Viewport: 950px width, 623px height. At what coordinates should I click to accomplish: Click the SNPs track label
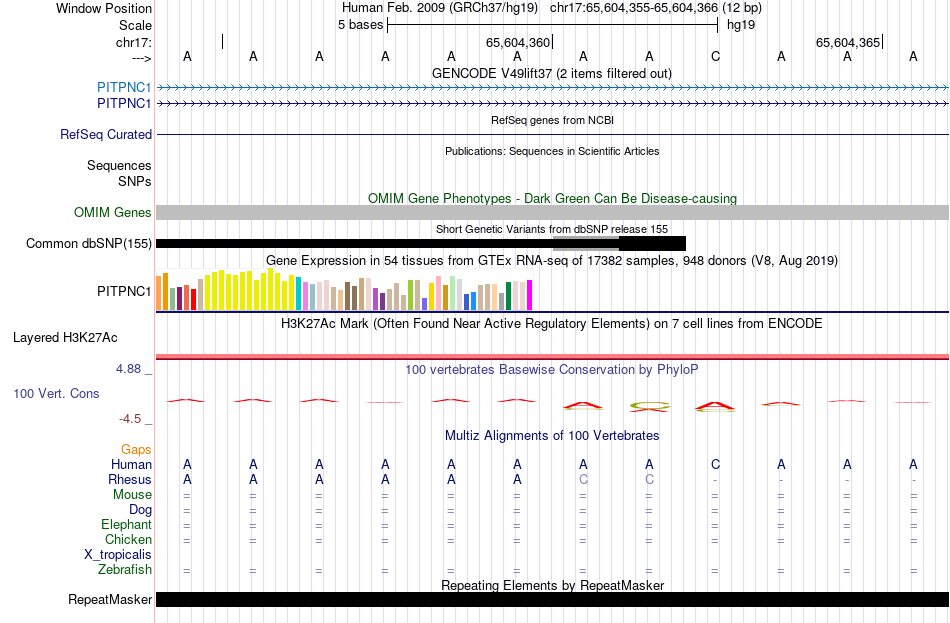point(135,181)
